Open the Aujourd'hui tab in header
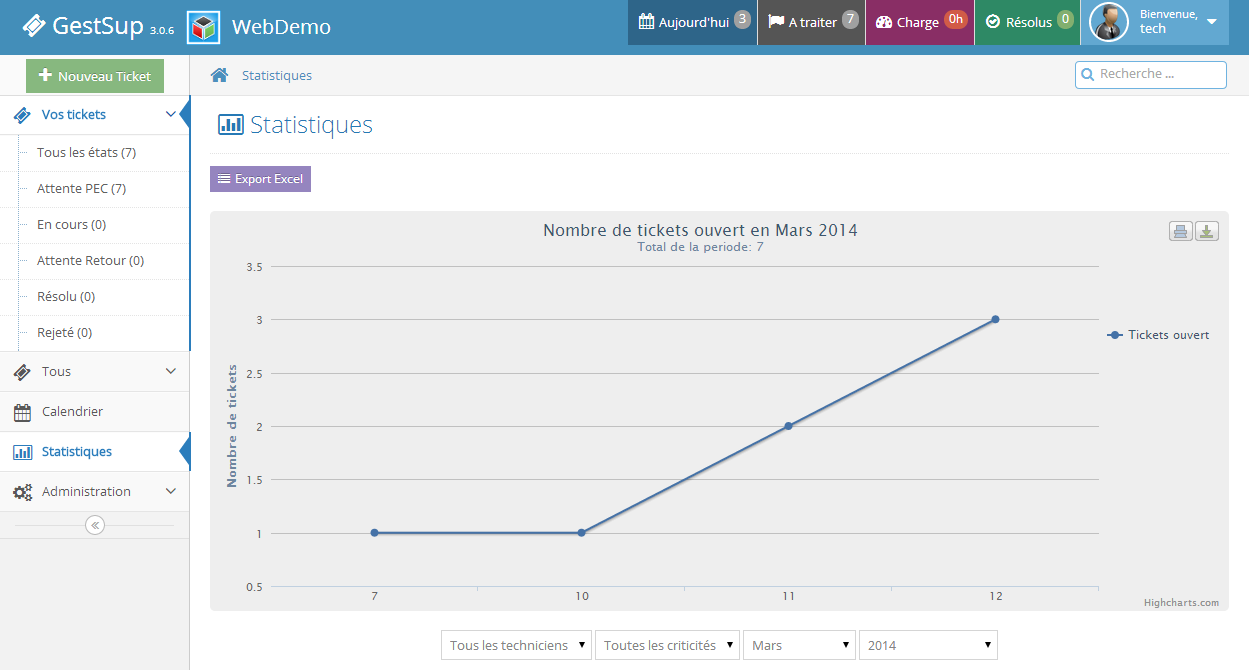The height and width of the screenshot is (670, 1249). [693, 22]
